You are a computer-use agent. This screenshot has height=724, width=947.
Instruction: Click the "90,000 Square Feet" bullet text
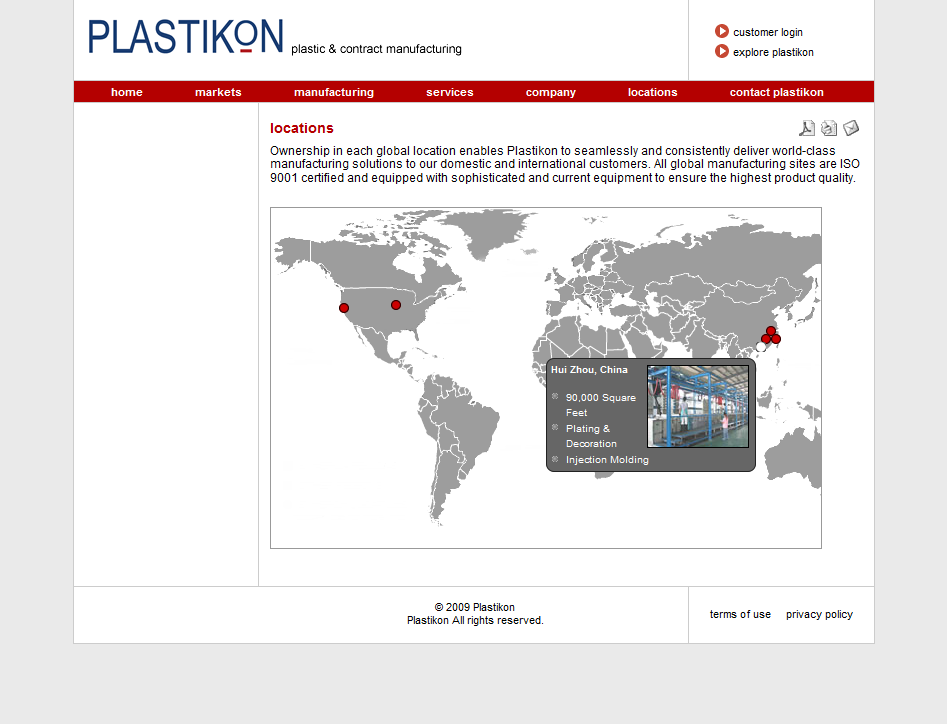[x=601, y=405]
